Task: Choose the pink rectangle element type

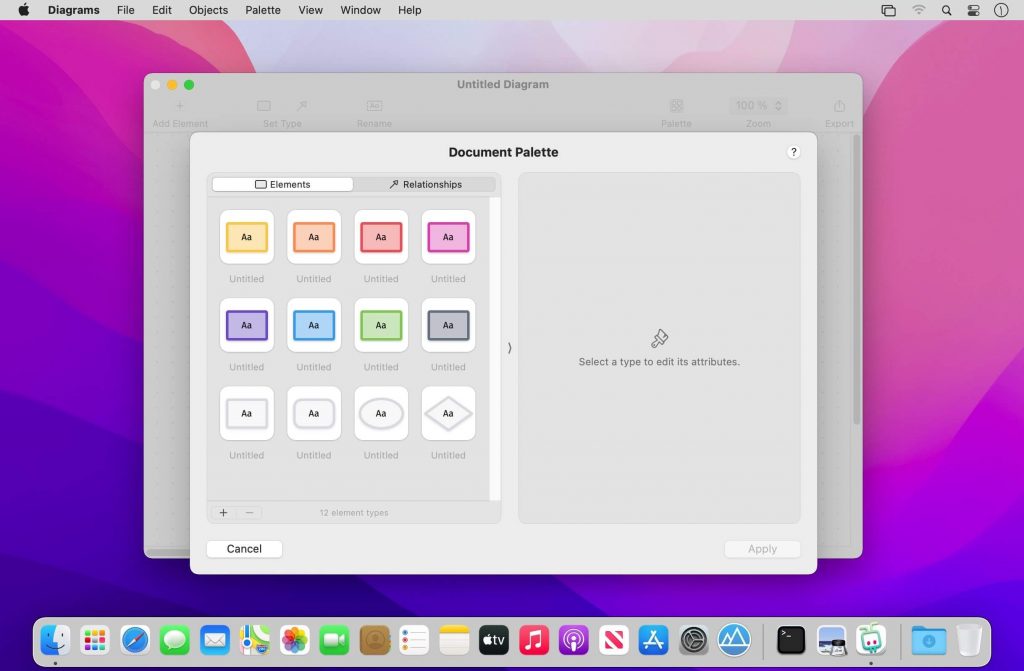Action: (448, 237)
